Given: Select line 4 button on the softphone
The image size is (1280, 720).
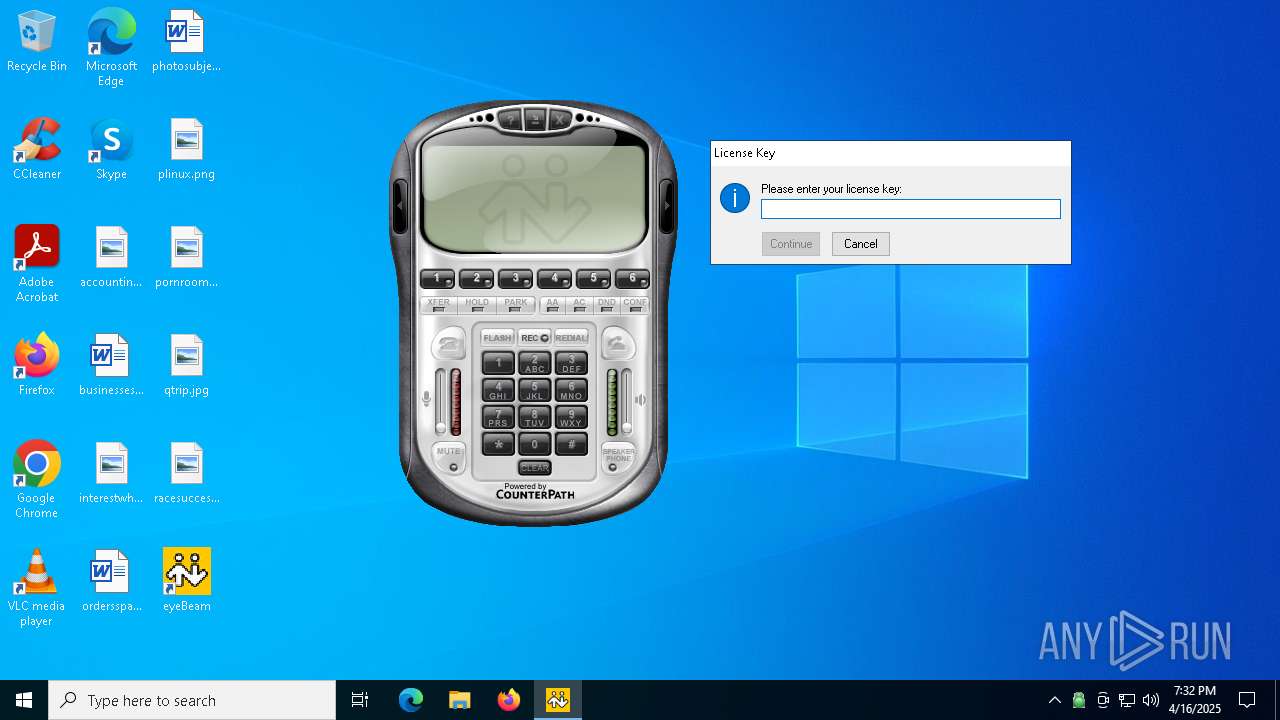Looking at the screenshot, I should (554, 278).
